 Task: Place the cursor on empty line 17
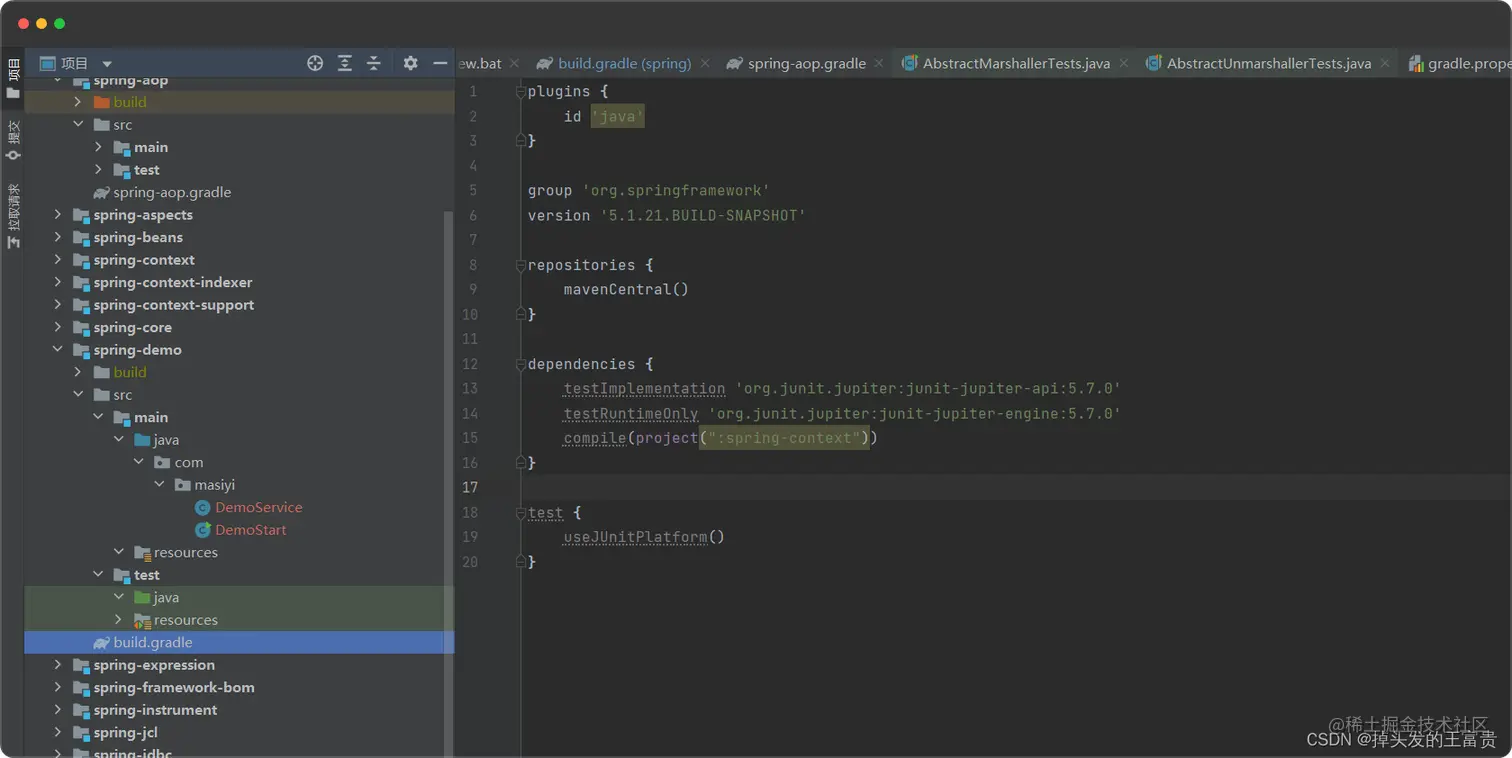click(x=1016, y=488)
